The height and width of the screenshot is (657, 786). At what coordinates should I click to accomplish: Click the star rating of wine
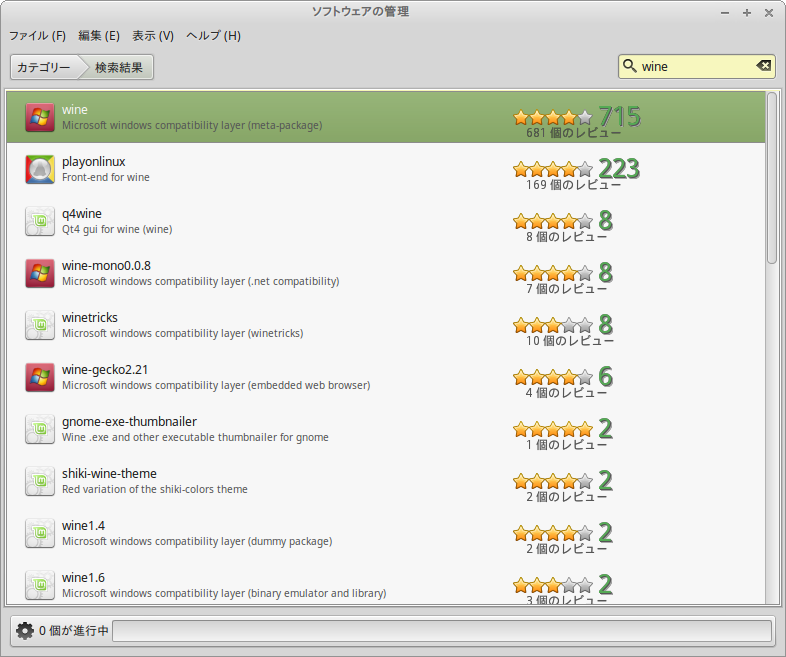coord(553,118)
